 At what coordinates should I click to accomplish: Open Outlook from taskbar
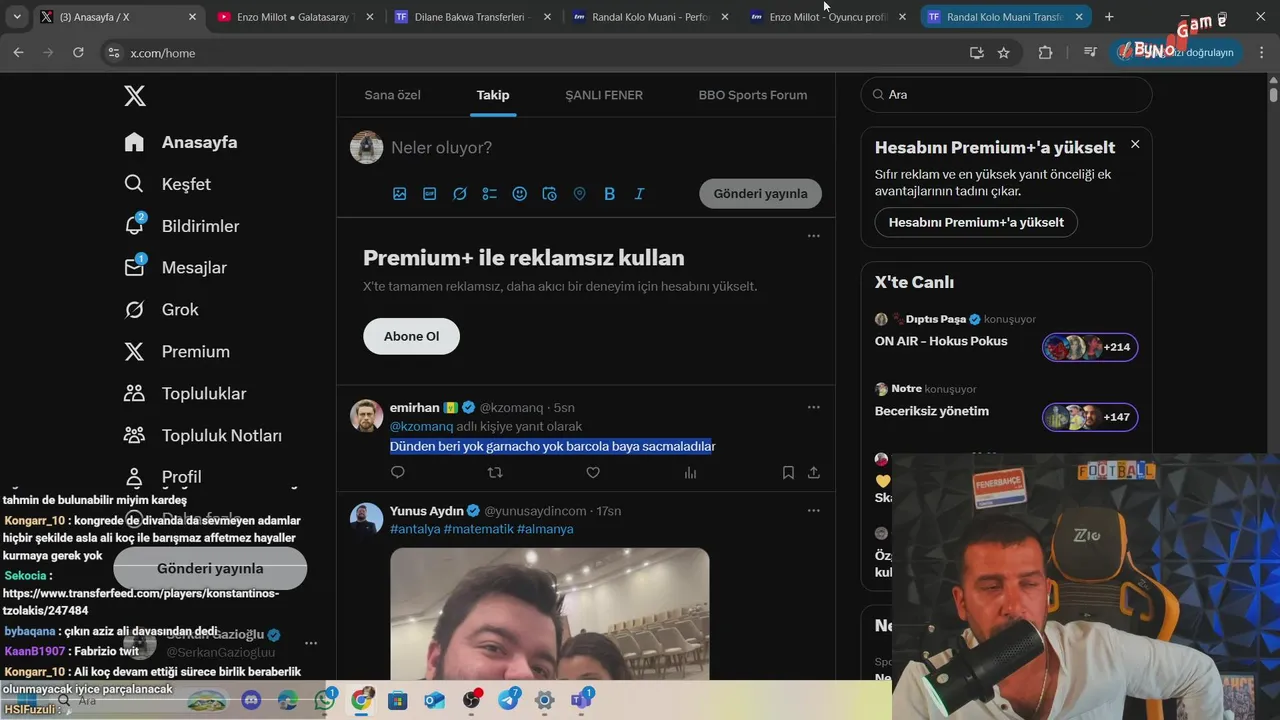[434, 701]
